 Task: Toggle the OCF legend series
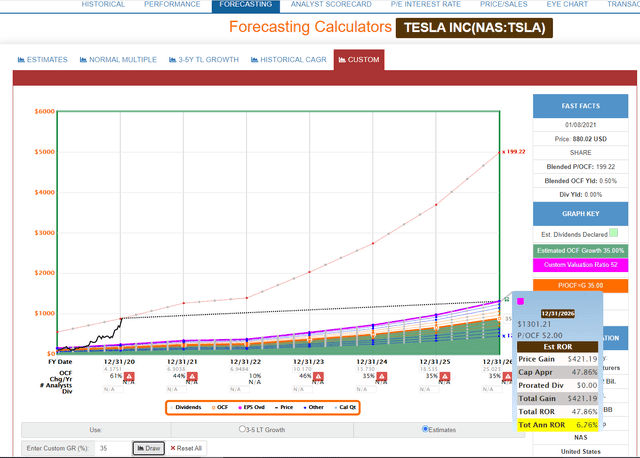tap(220, 407)
